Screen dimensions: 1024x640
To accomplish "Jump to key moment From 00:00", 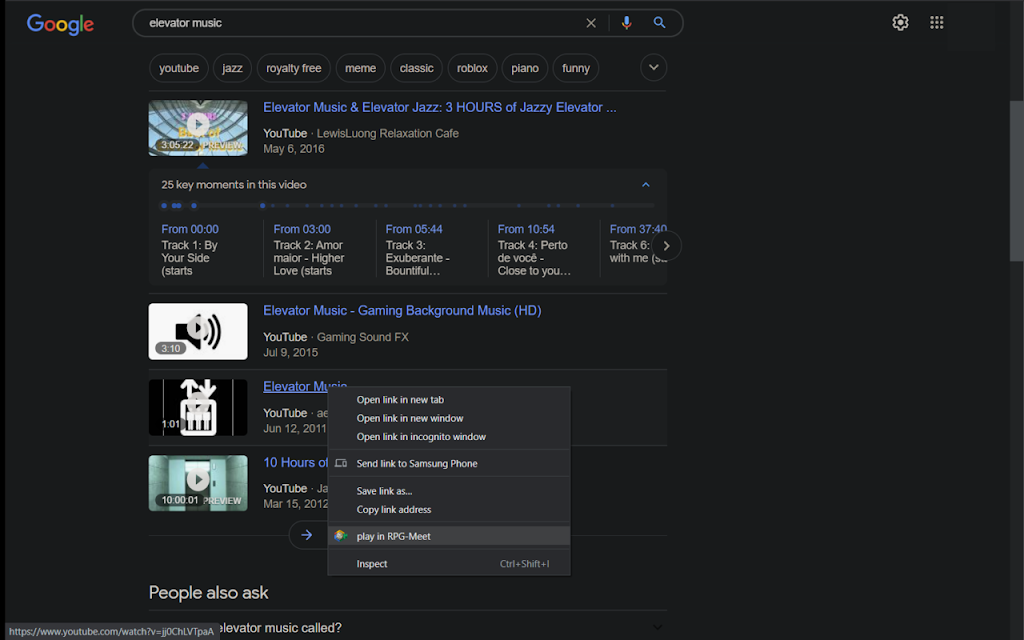I will [x=190, y=229].
